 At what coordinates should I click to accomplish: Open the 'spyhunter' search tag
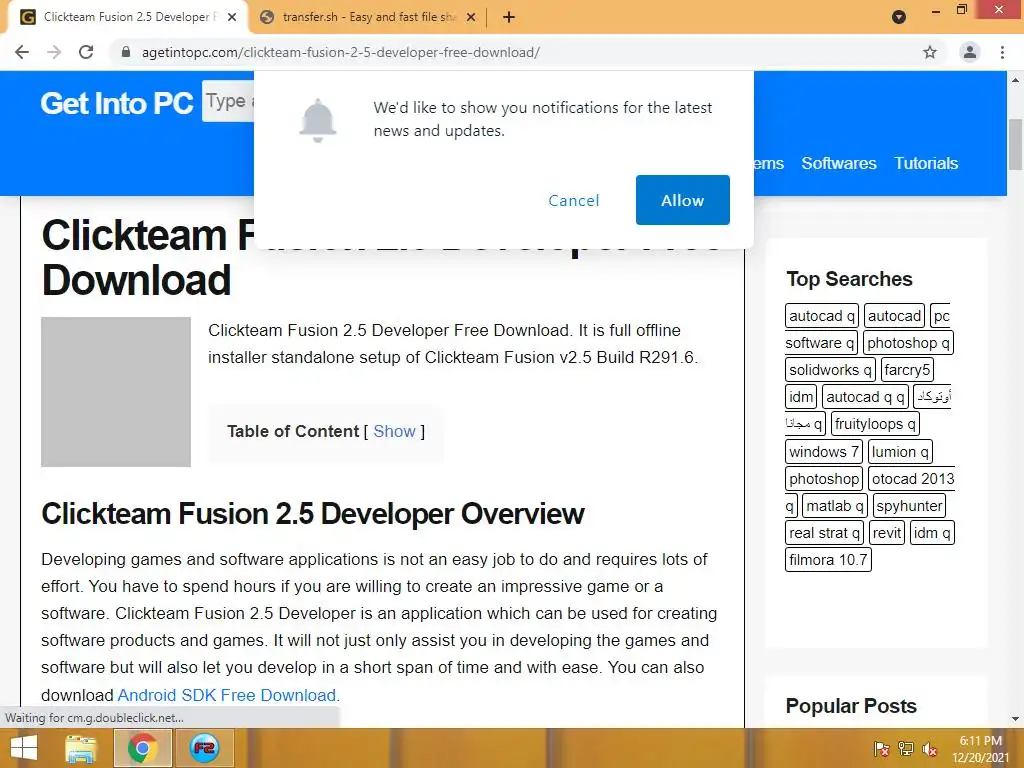[x=908, y=505]
